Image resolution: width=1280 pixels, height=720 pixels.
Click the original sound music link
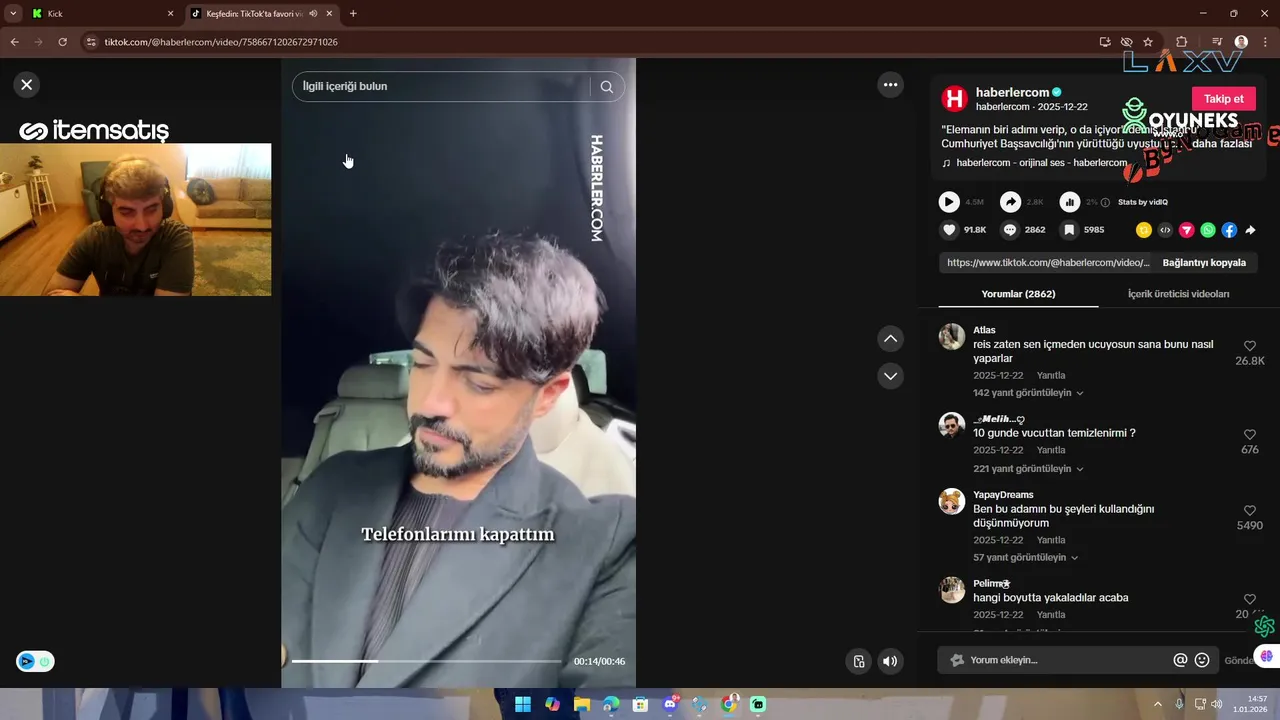tap(1041, 163)
